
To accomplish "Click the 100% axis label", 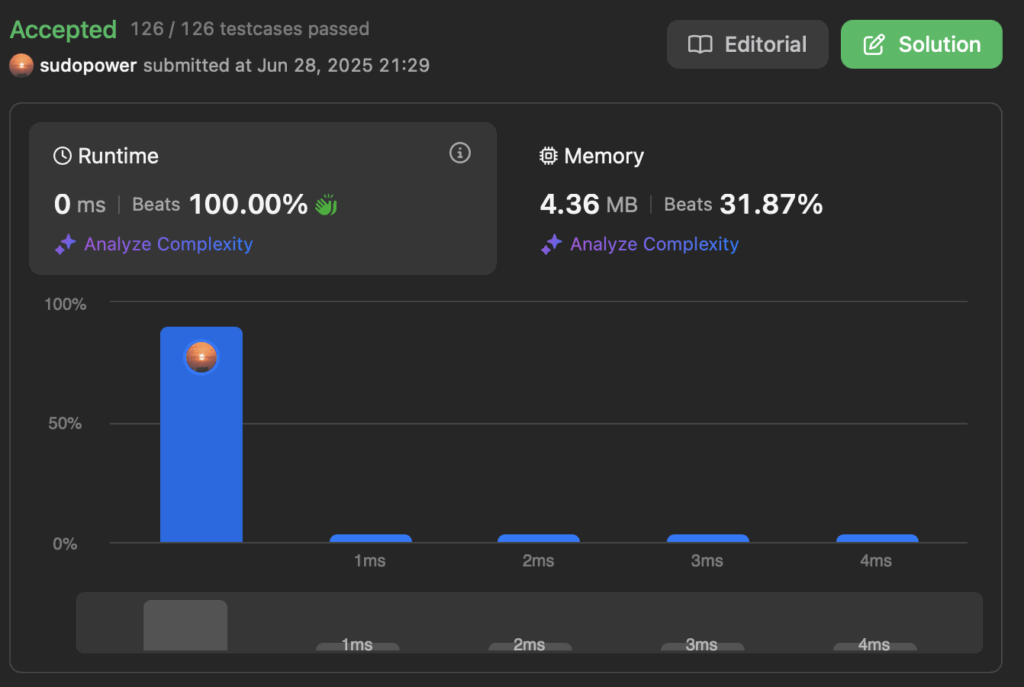I will (x=65, y=304).
